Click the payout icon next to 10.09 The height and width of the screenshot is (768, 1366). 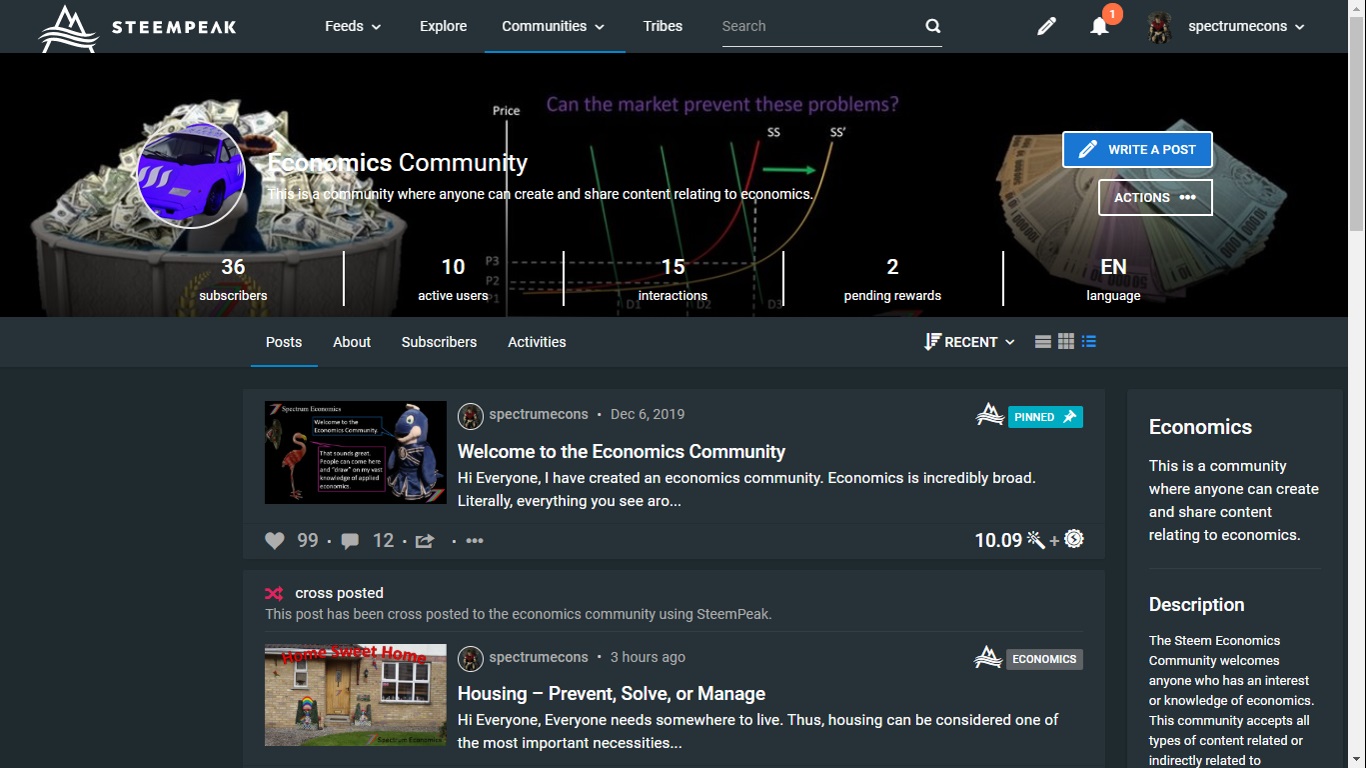click(1036, 540)
